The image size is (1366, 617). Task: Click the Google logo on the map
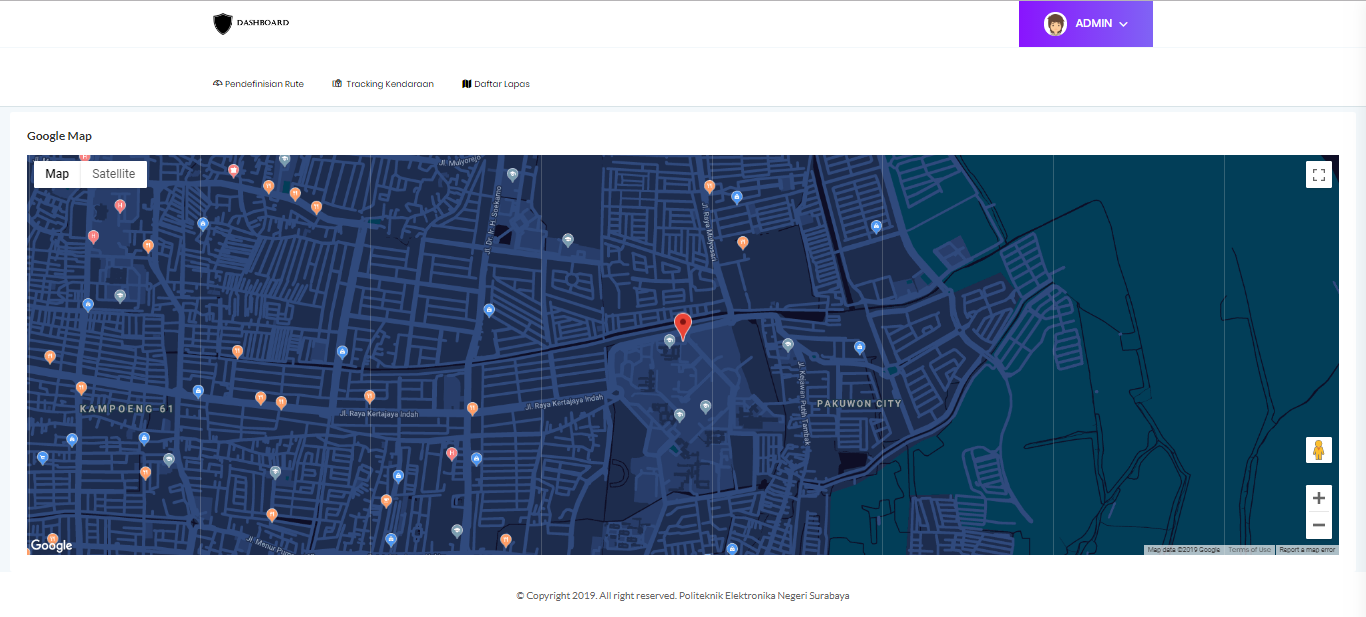click(x=51, y=545)
